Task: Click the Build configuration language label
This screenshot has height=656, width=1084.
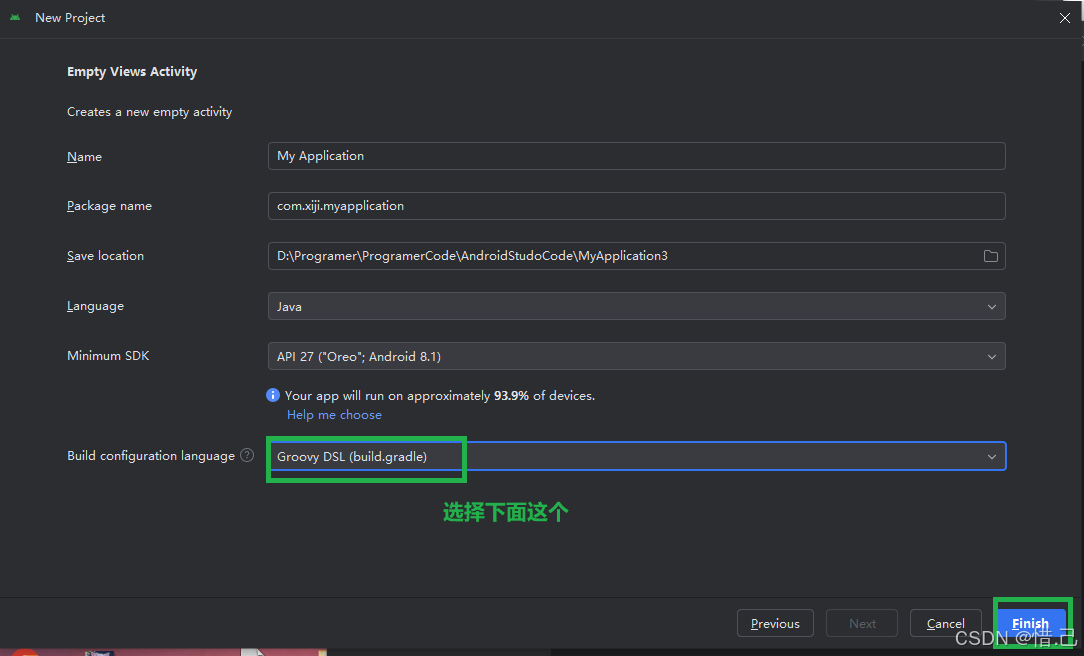Action: (151, 456)
